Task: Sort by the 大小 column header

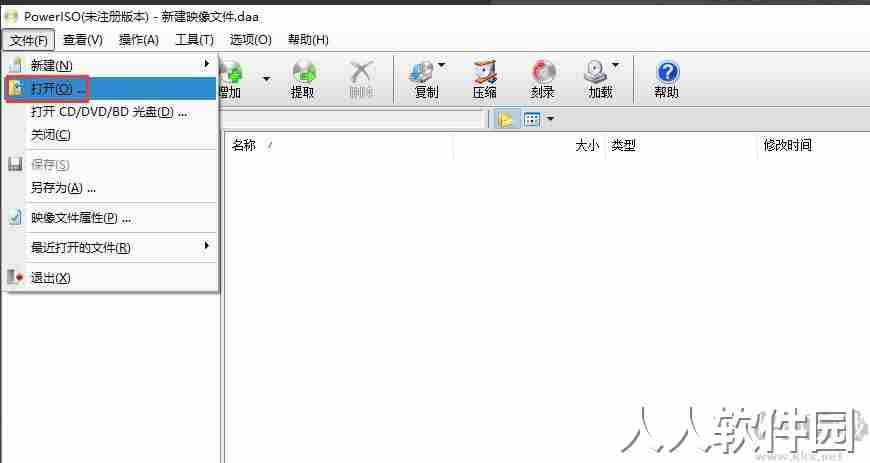Action: pos(529,145)
